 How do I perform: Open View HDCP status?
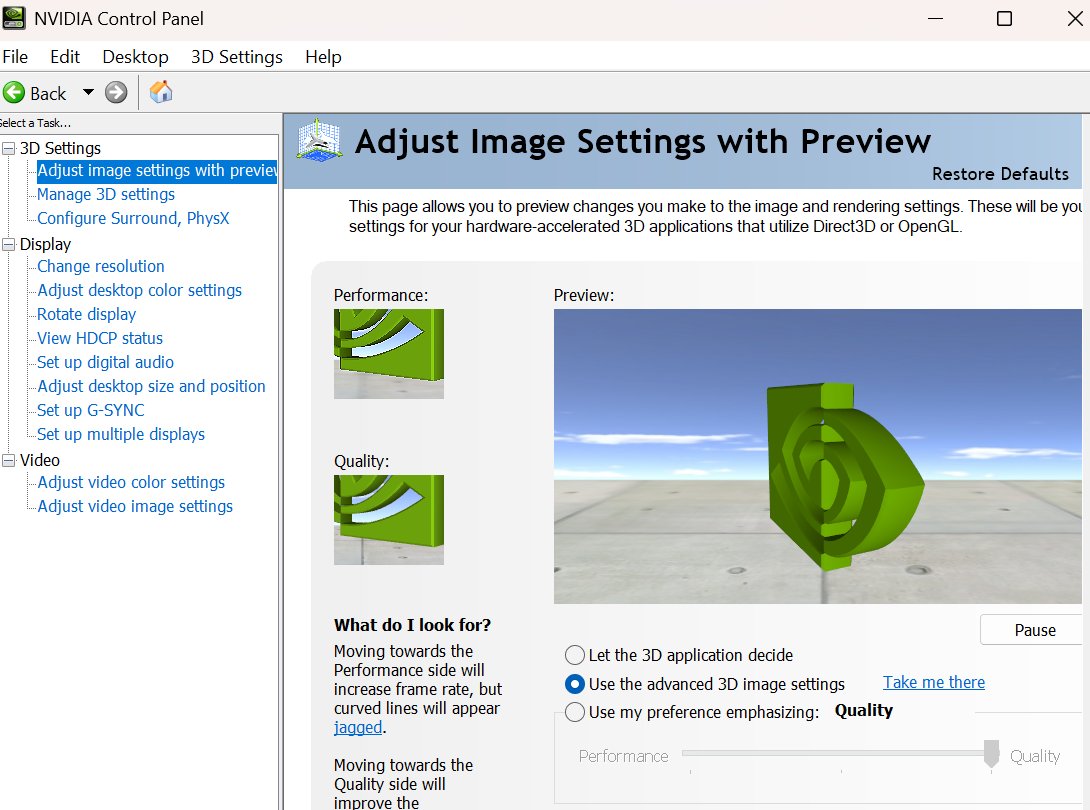[x=100, y=338]
